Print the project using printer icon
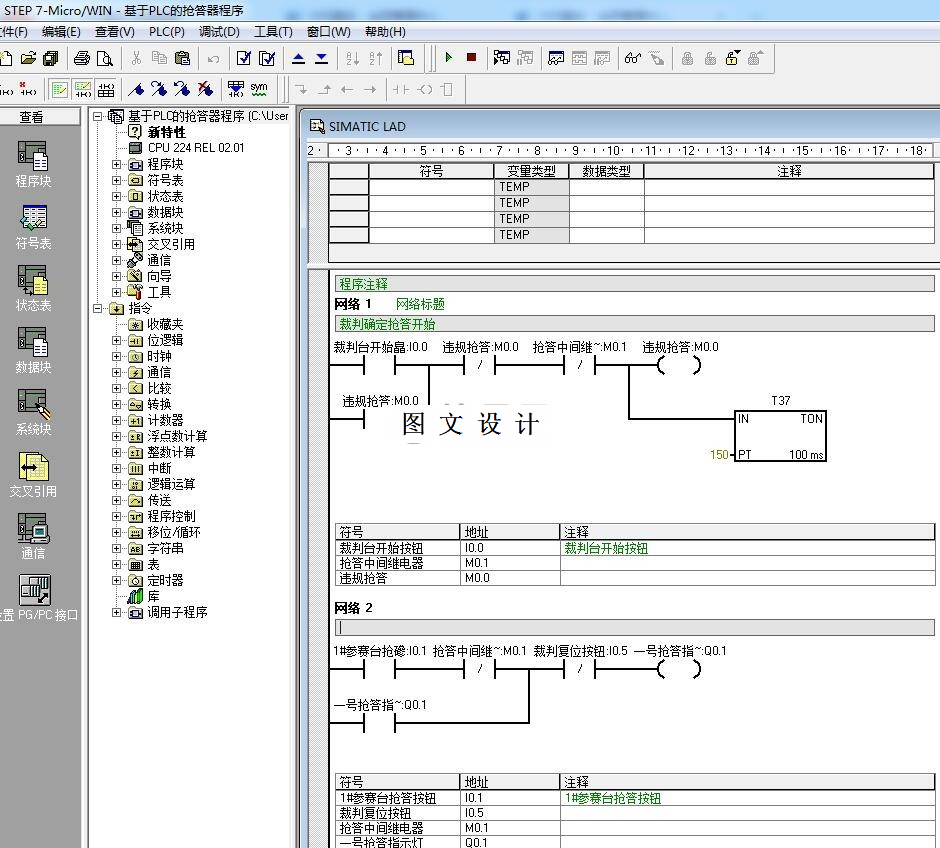Image resolution: width=940 pixels, height=848 pixels. (82, 58)
